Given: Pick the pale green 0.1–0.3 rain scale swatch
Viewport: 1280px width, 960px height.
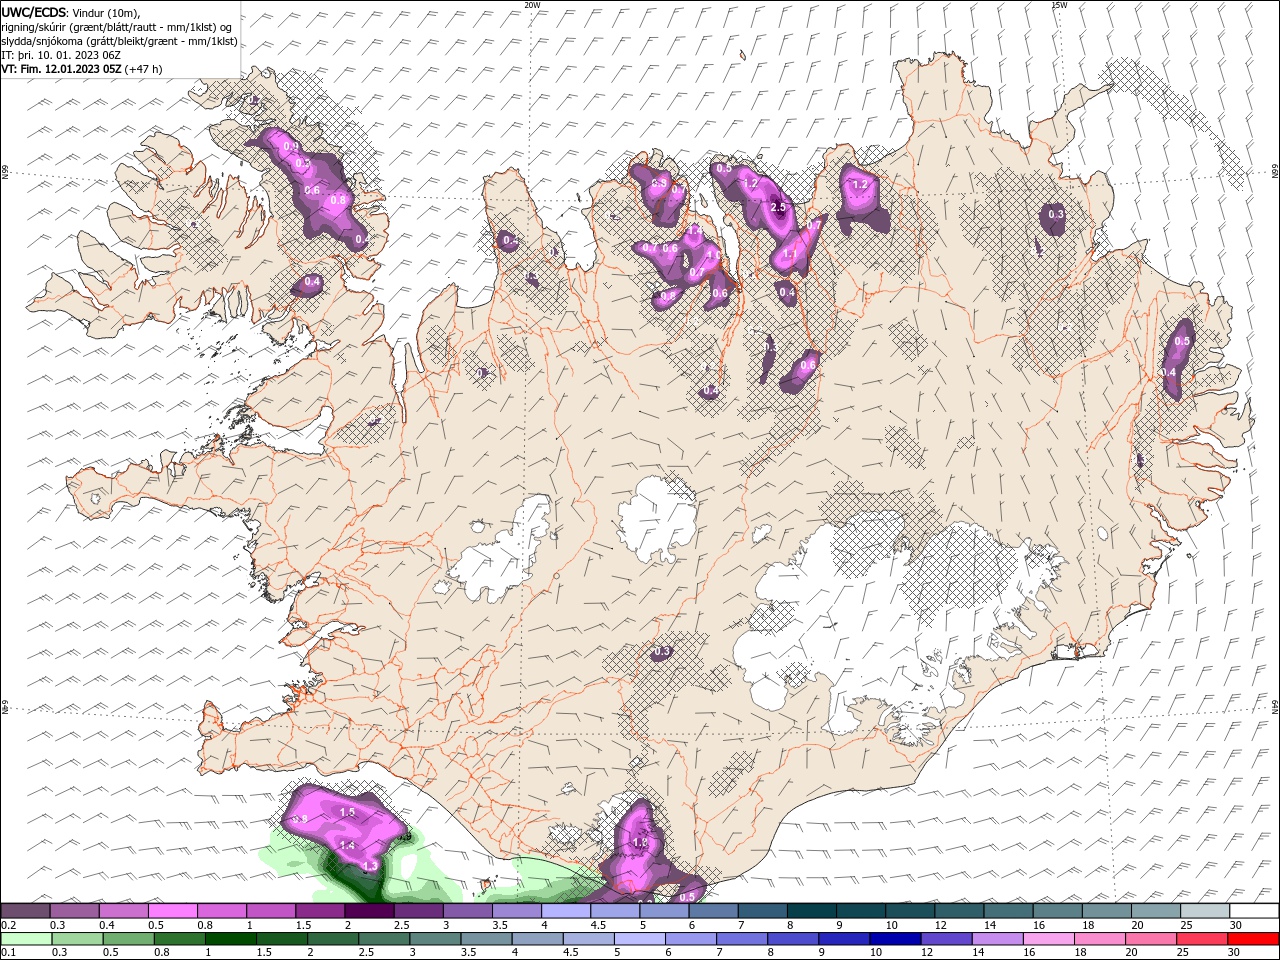Looking at the screenshot, I should click(x=26, y=939).
